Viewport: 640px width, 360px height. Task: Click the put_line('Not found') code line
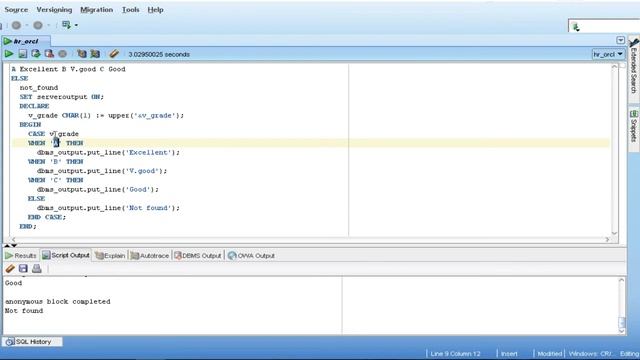[108, 208]
